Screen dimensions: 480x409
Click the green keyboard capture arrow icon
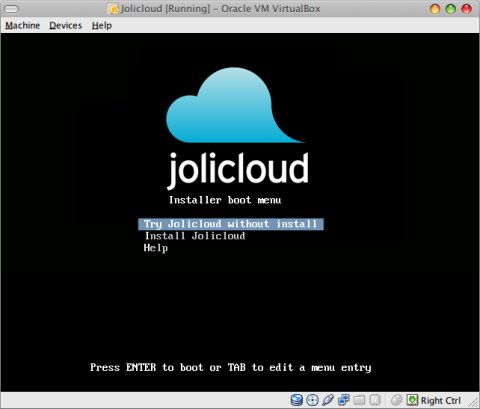click(x=412, y=400)
